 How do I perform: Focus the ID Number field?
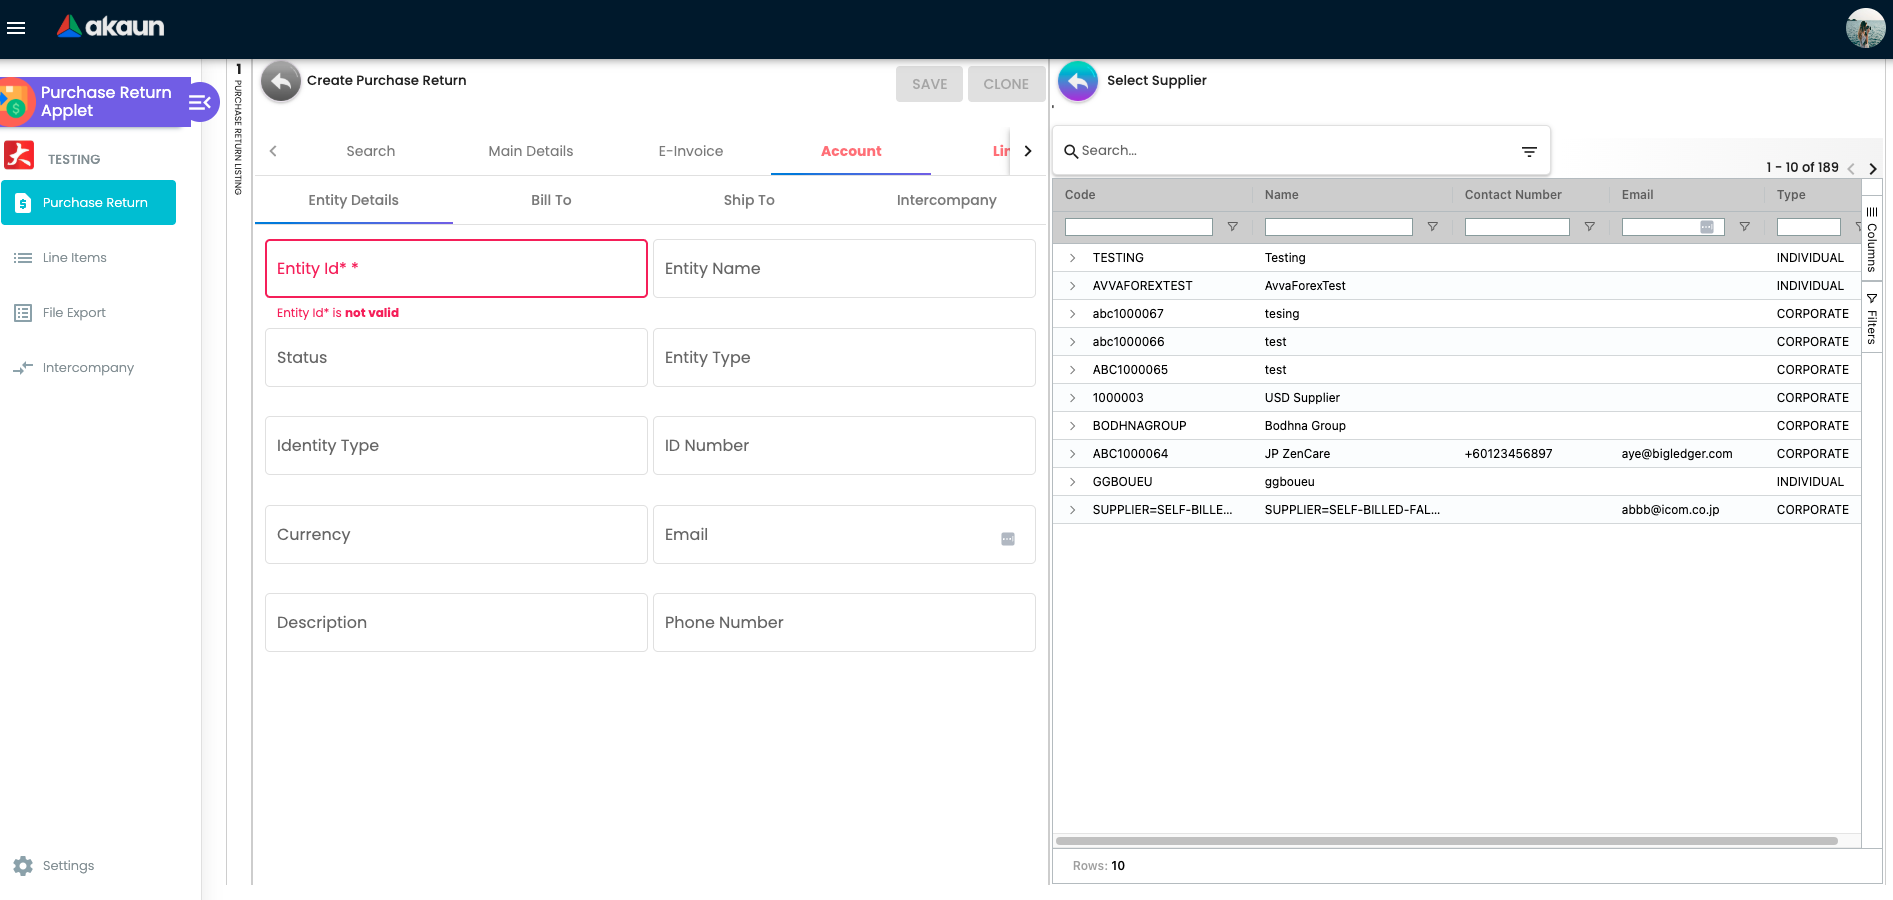844,445
